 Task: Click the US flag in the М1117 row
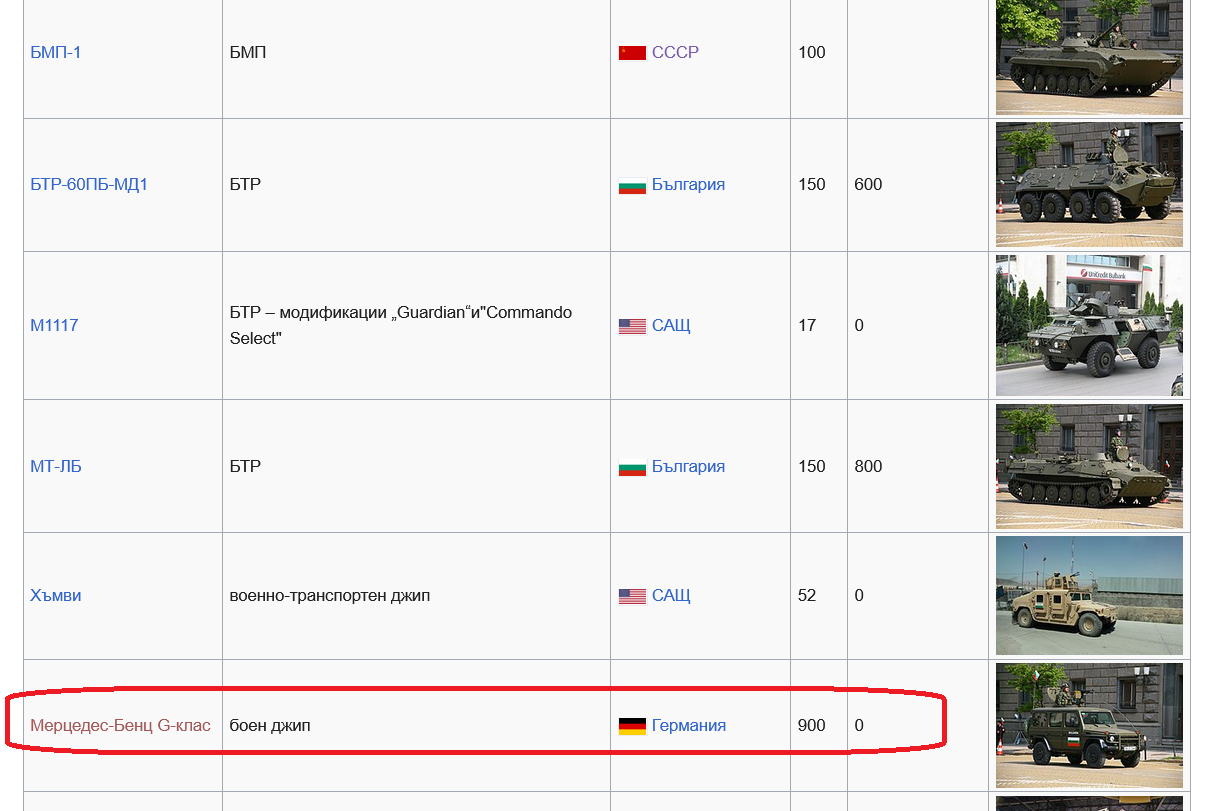(632, 326)
